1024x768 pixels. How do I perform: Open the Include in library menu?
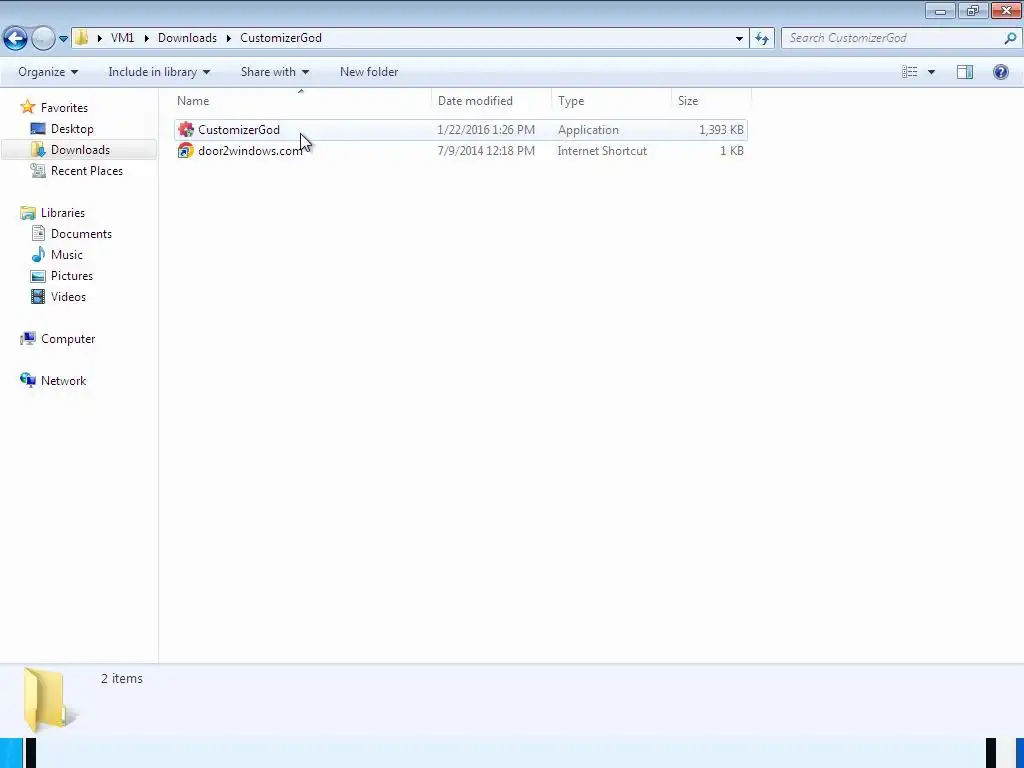click(159, 72)
